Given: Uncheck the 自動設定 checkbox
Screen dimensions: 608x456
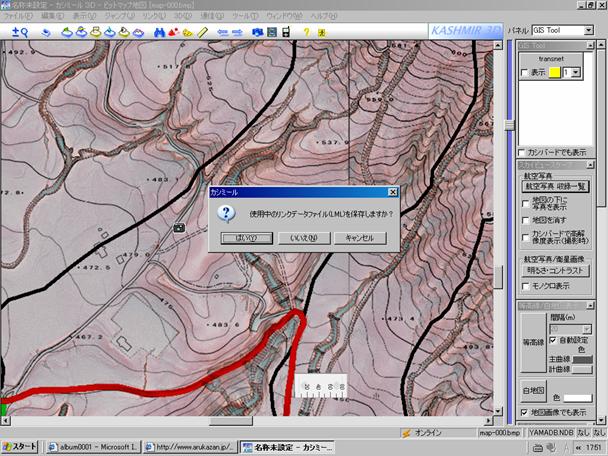Looking at the screenshot, I should point(552,341).
